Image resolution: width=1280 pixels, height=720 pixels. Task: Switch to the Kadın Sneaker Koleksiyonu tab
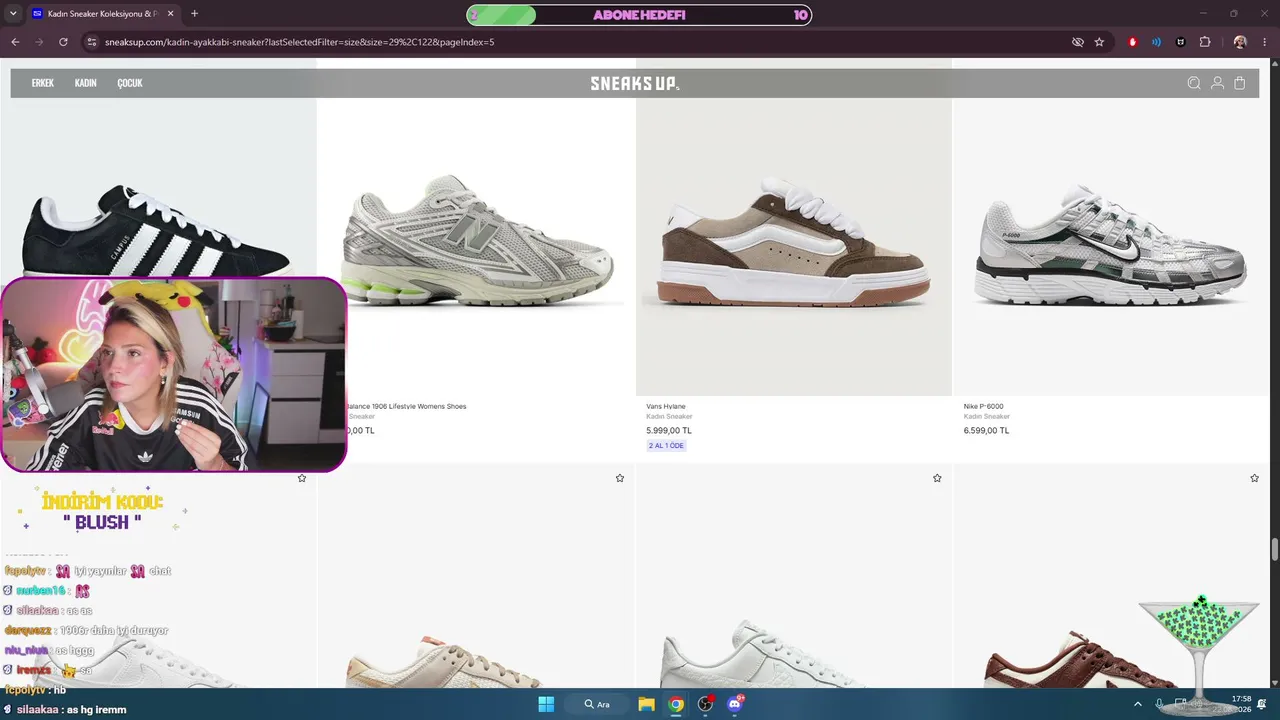[102, 14]
